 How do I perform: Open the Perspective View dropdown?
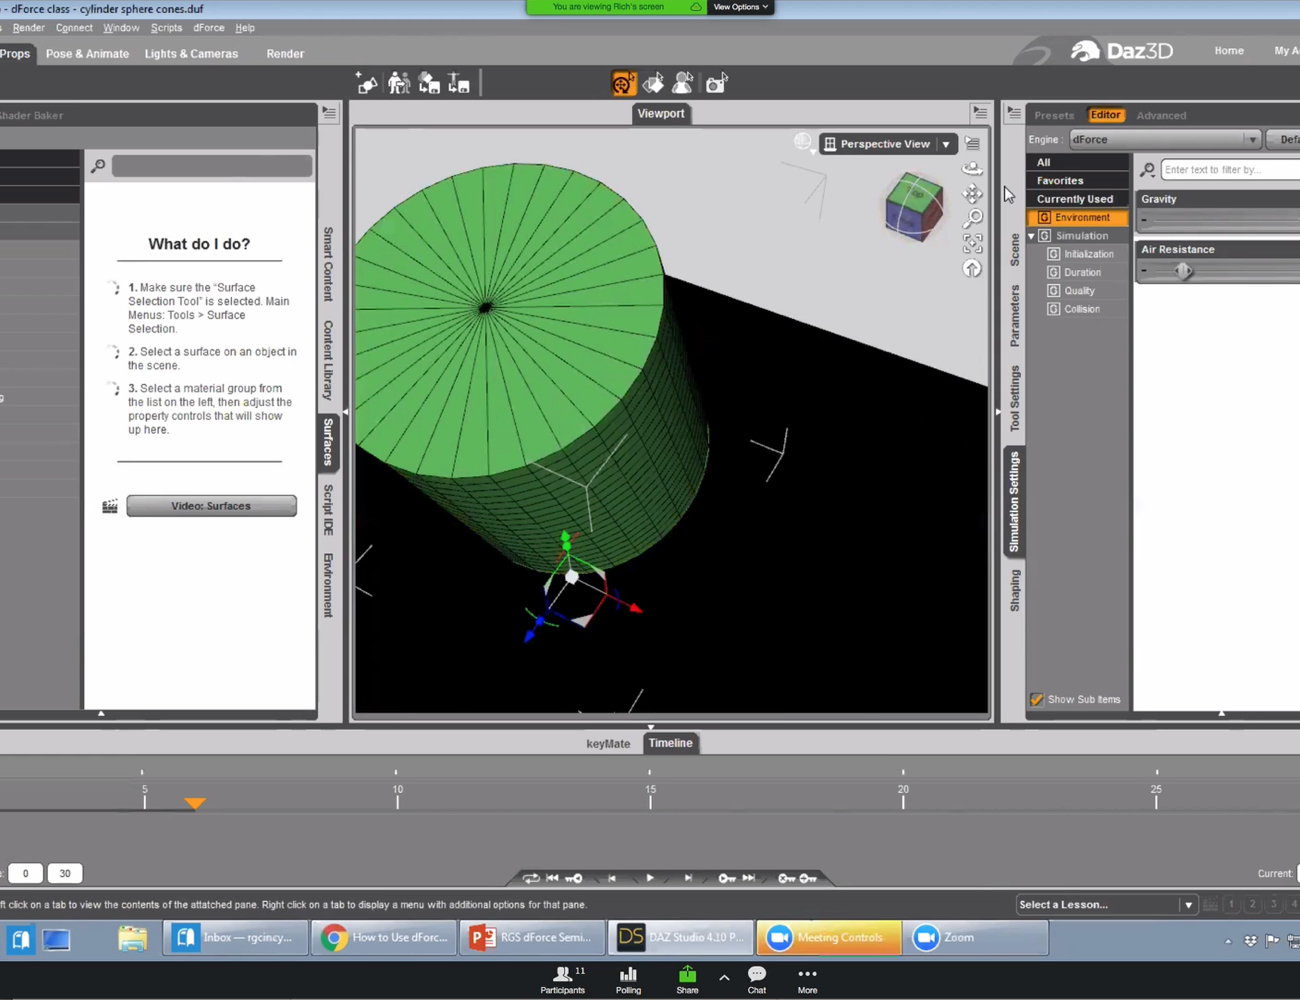coord(944,143)
